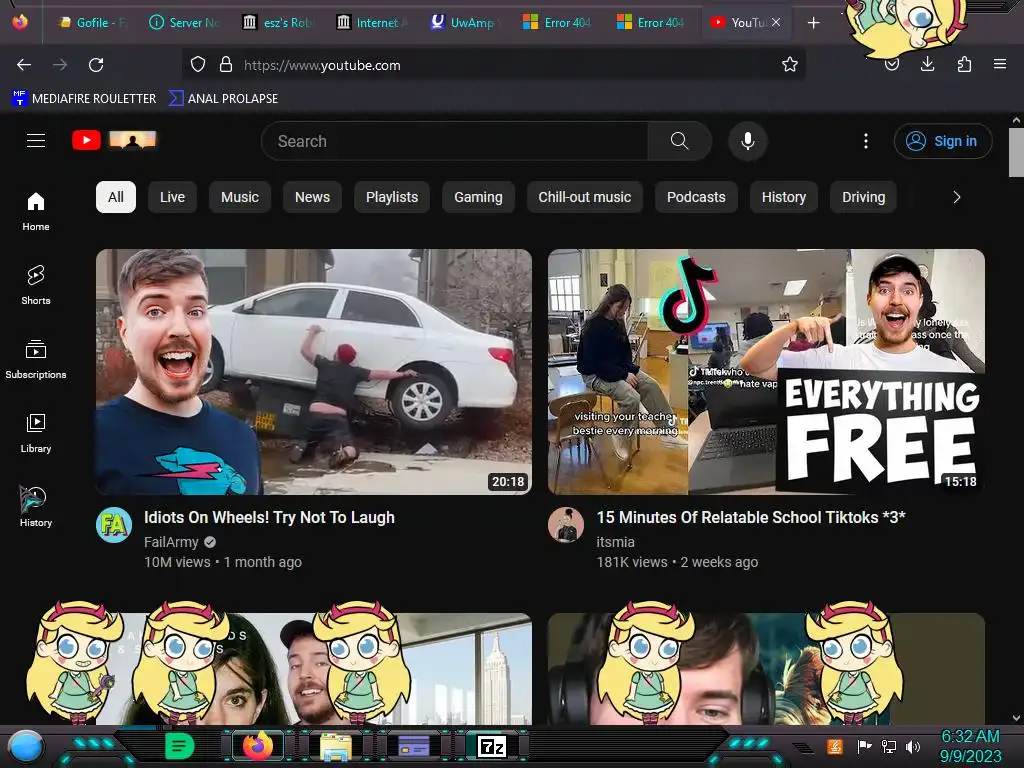Switch to the first Error 404 tab

[x=557, y=23]
